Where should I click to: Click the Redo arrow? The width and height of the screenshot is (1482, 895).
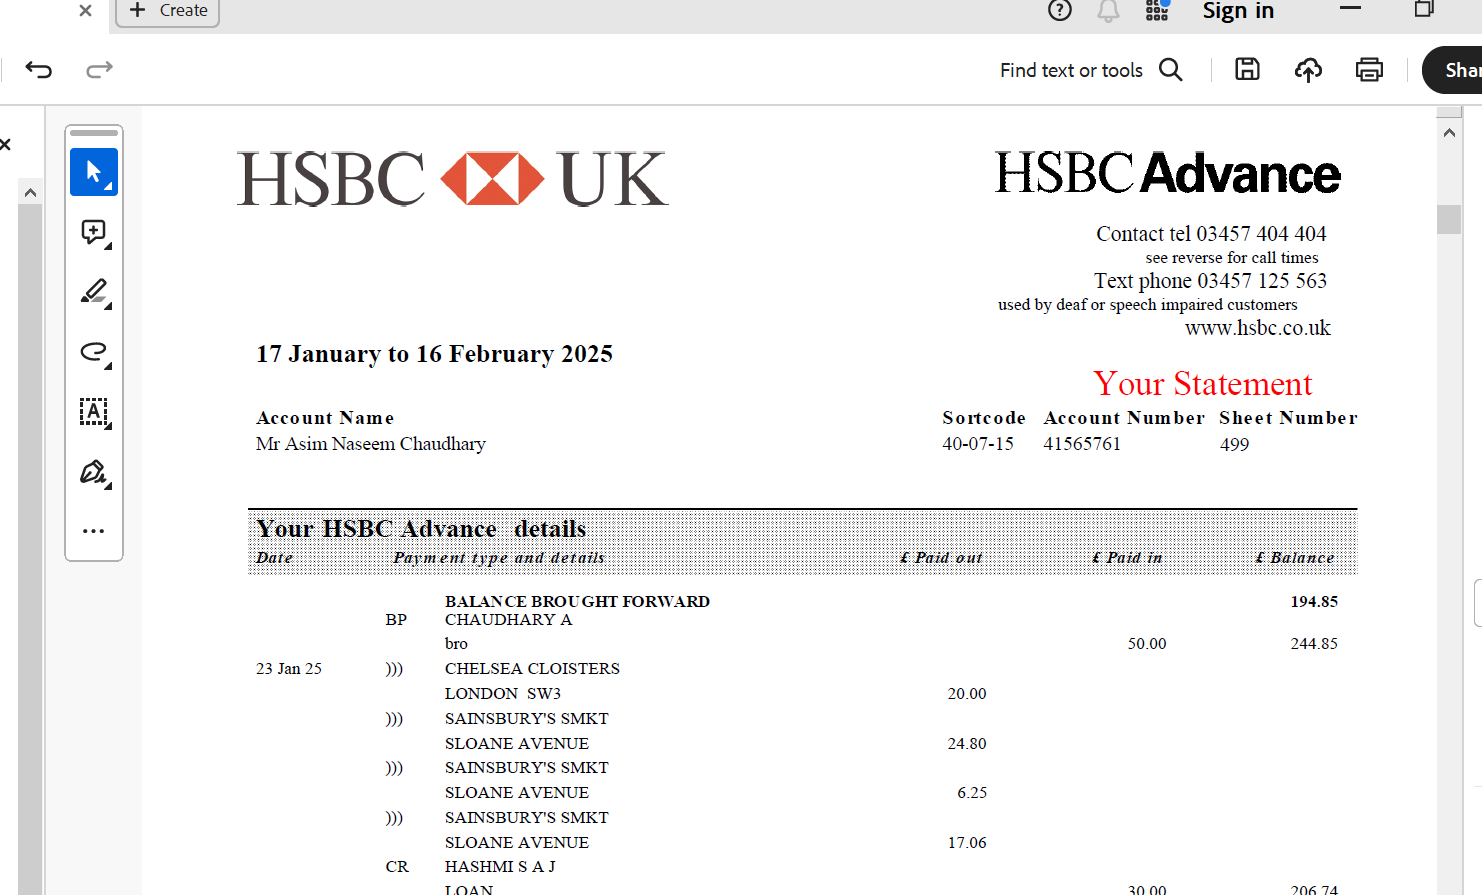point(99,69)
